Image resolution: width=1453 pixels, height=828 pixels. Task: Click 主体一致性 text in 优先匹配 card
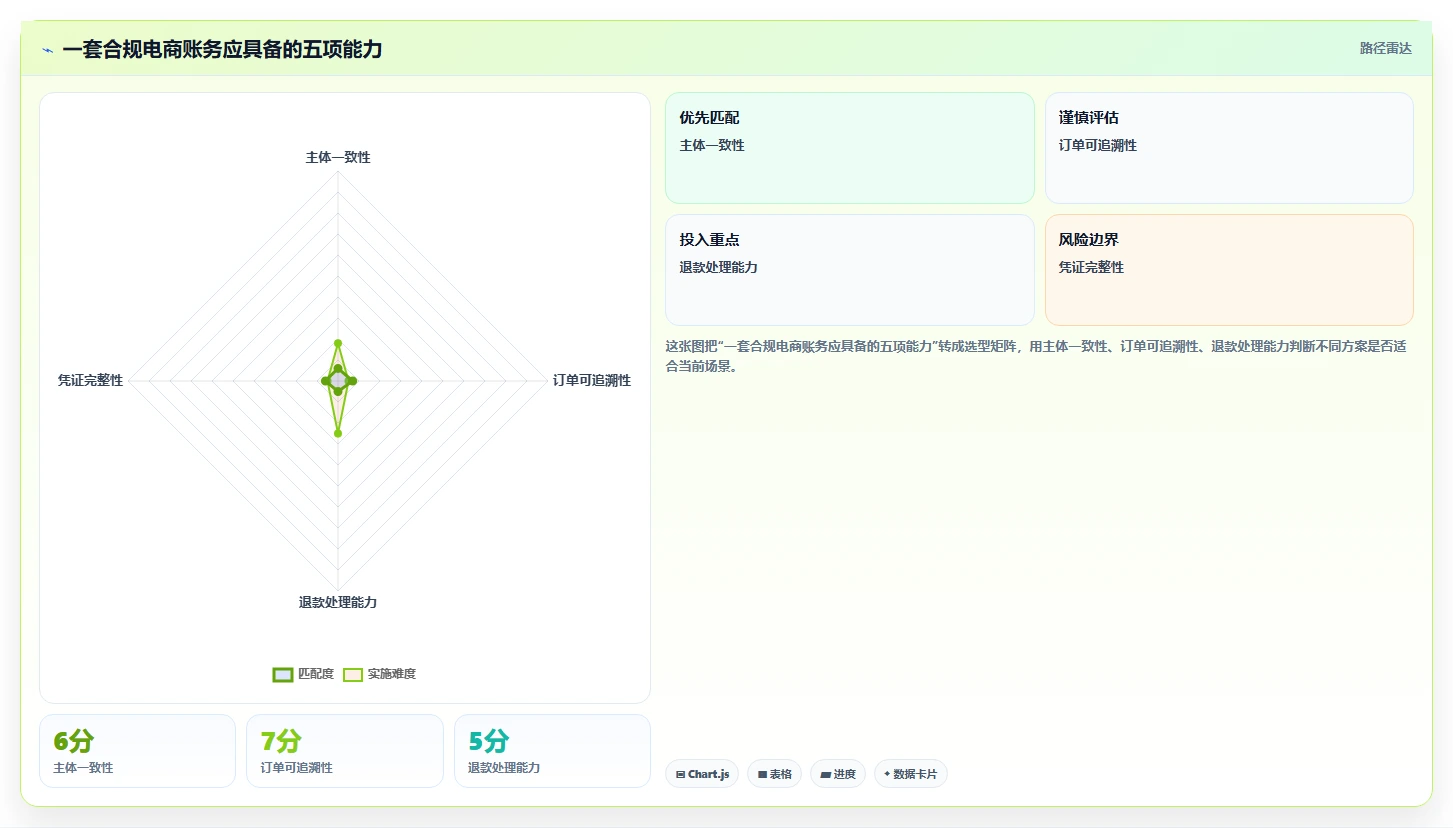pos(712,145)
